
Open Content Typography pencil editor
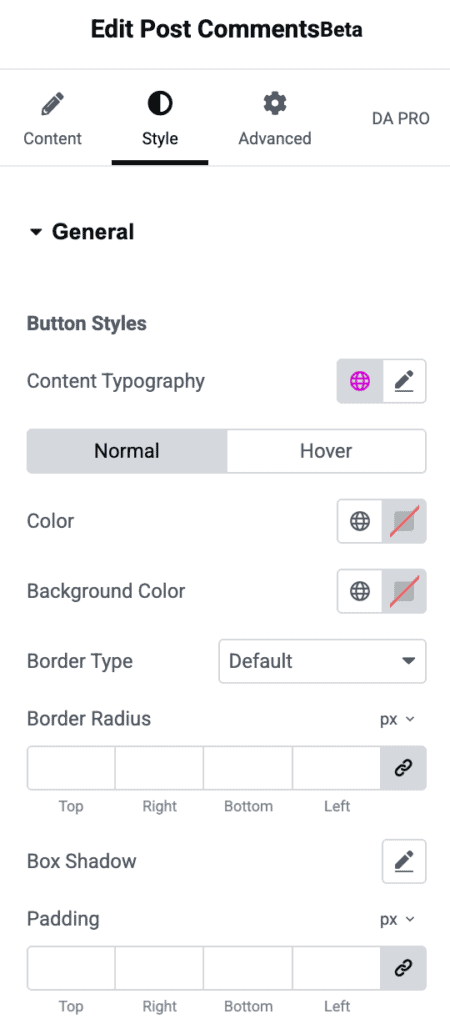tap(404, 381)
